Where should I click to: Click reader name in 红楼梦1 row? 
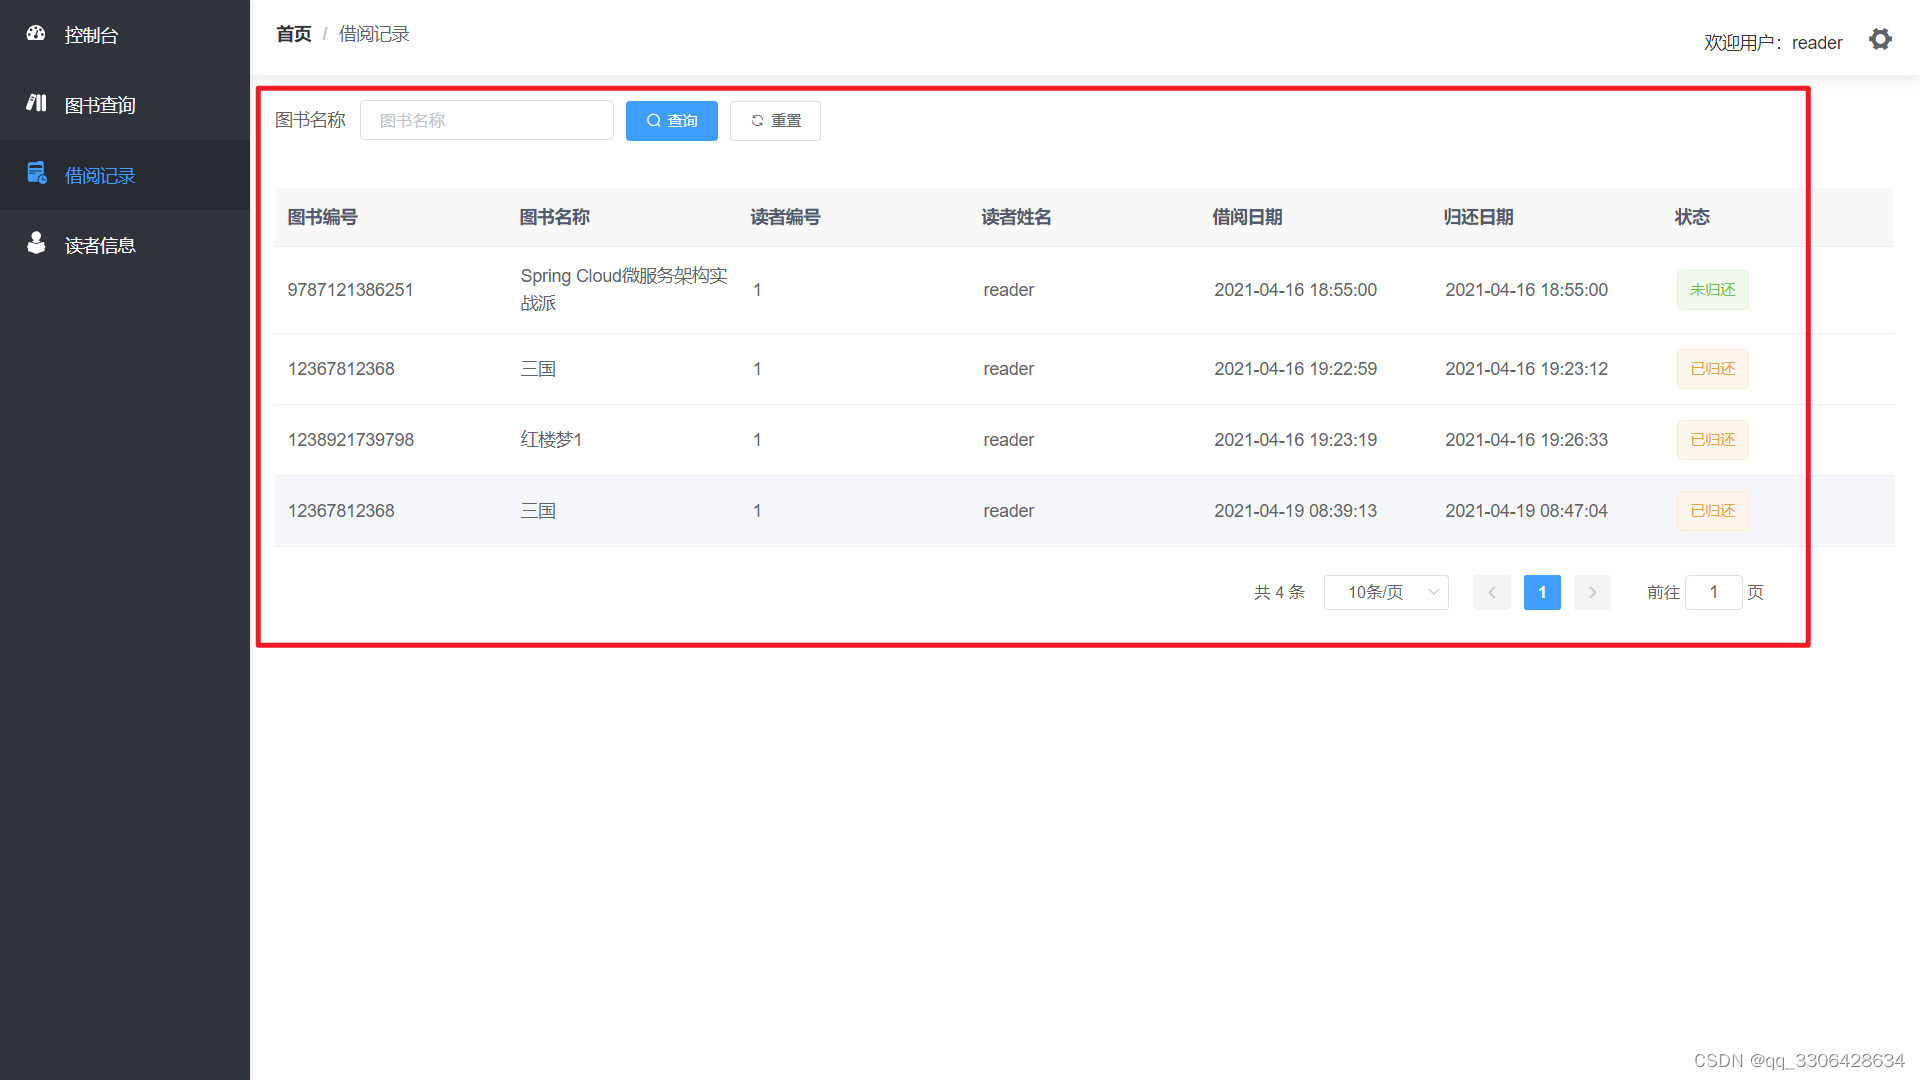[1009, 440]
